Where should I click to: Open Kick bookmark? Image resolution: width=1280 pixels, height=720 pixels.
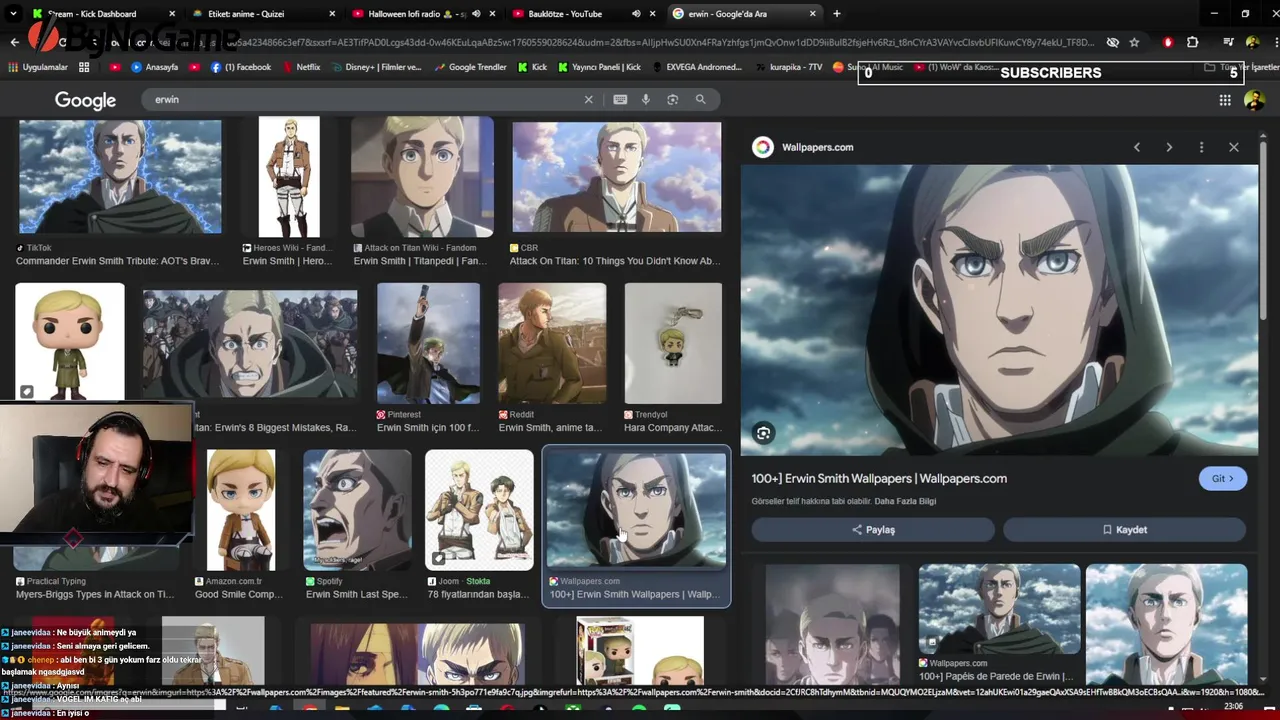coord(533,67)
